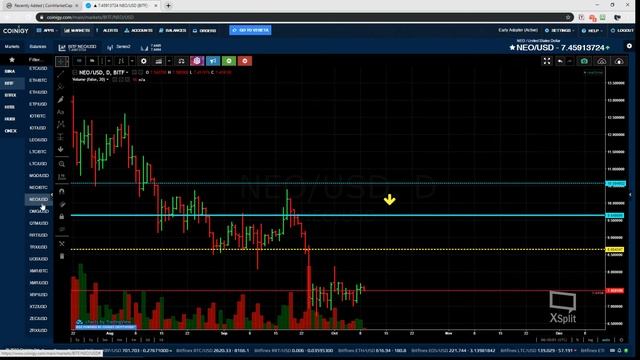Switch to the Markets sidebar tab
This screenshot has width=640, height=360.
point(12,47)
